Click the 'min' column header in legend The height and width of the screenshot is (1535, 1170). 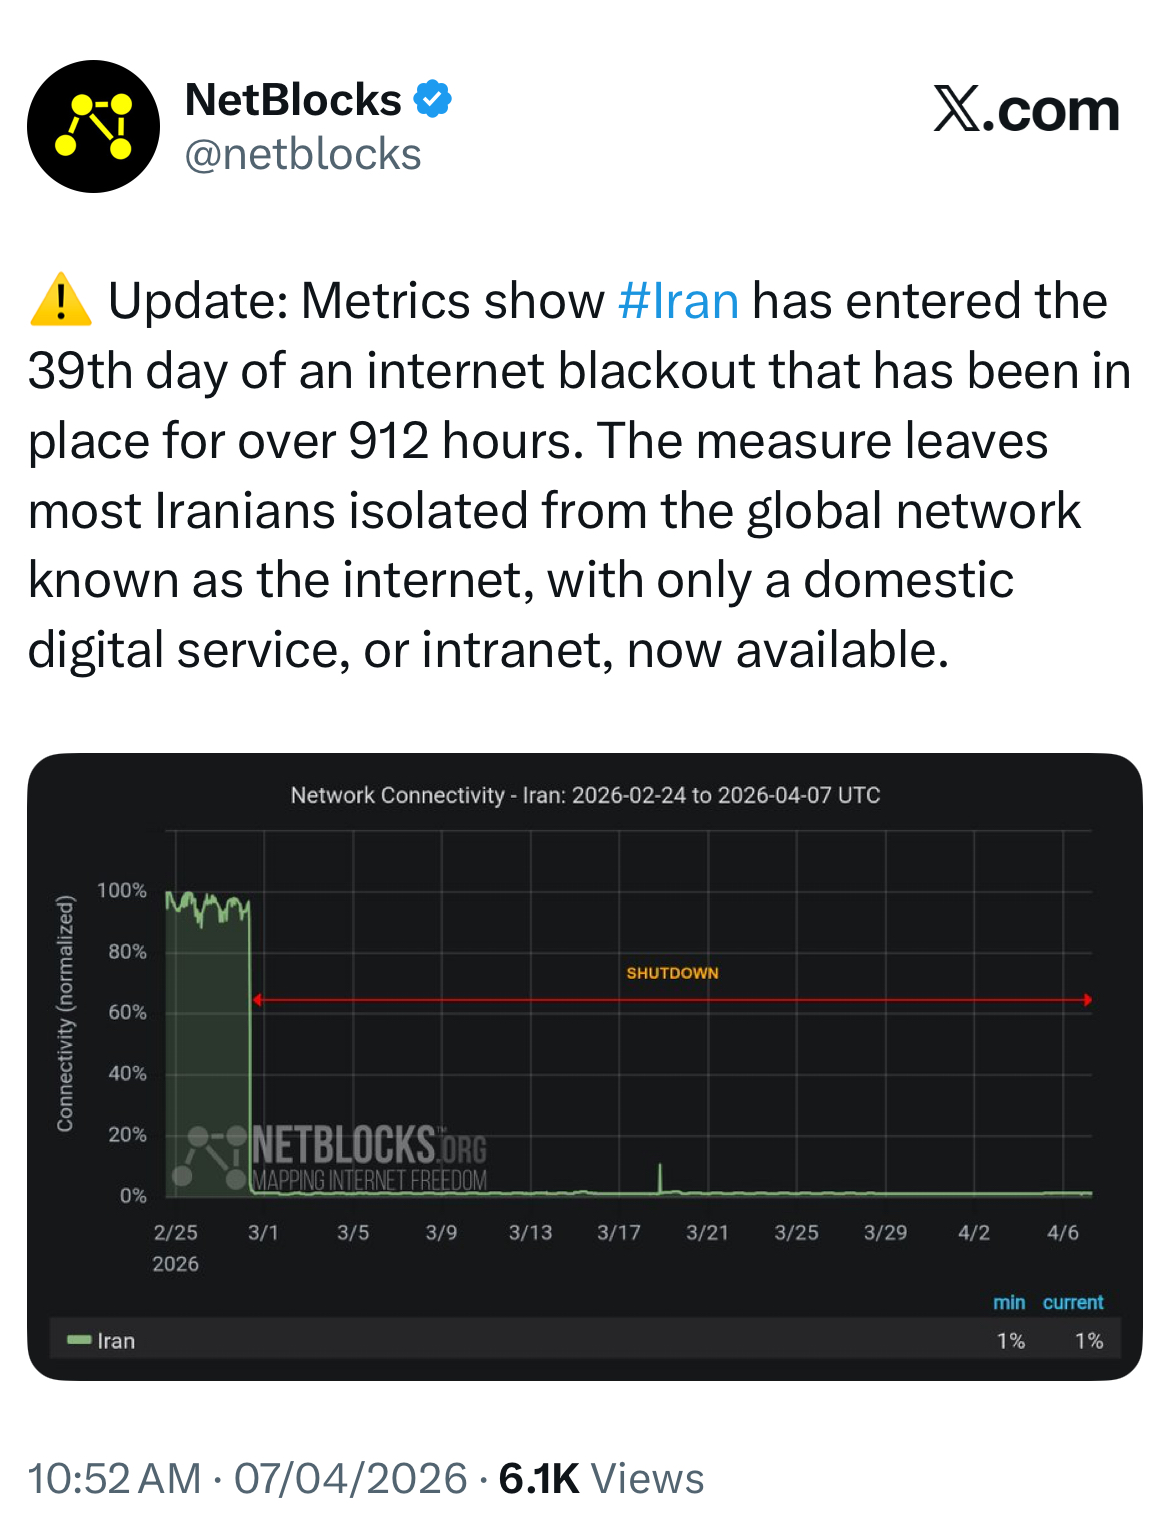[x=1008, y=1302]
